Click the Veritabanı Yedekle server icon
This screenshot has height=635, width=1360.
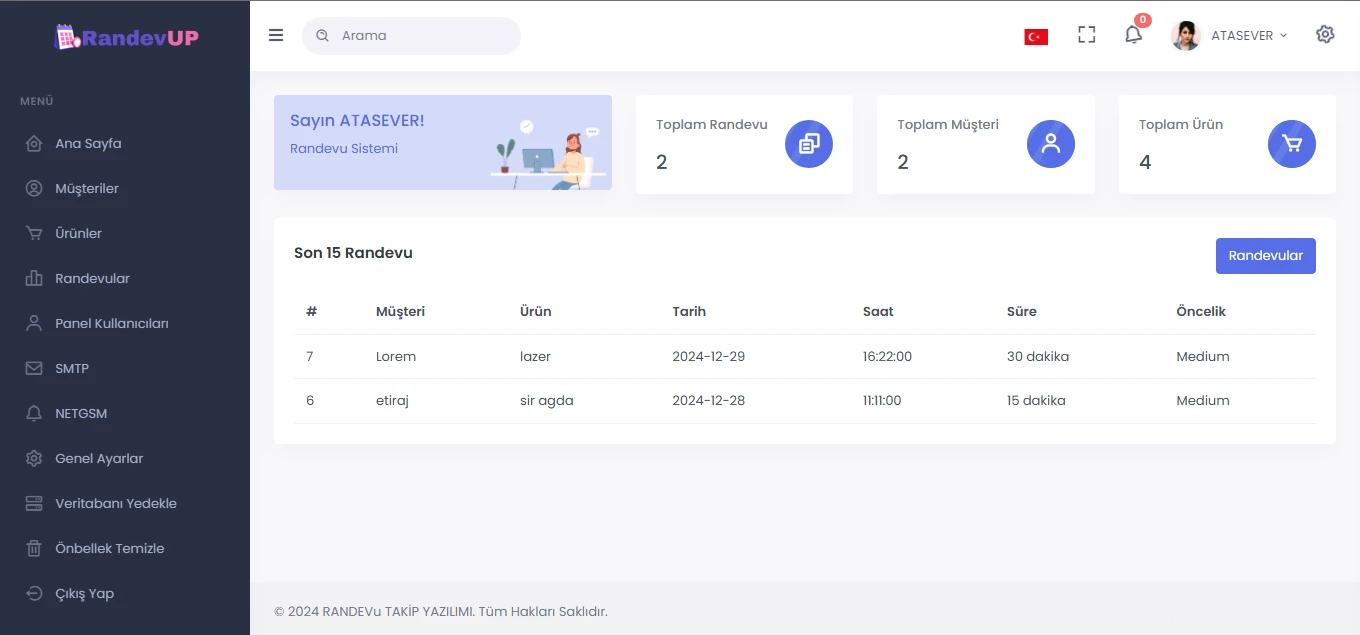click(34, 503)
